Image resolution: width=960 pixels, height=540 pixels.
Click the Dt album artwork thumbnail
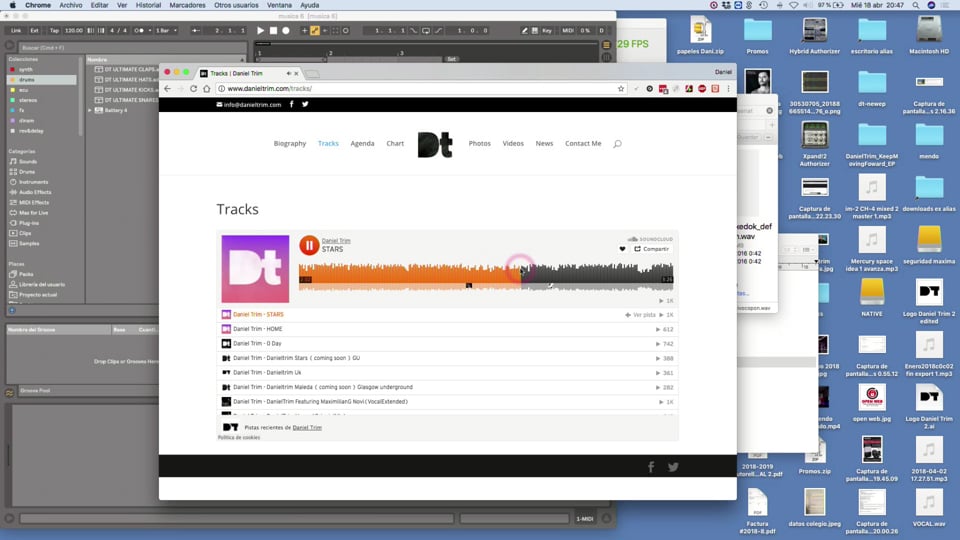click(x=255, y=269)
